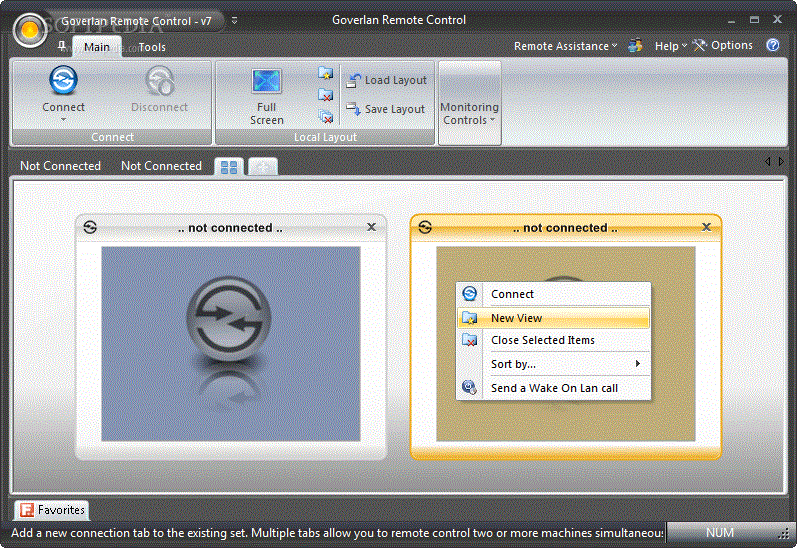Click the 'Local Layout' group label

click(325, 137)
